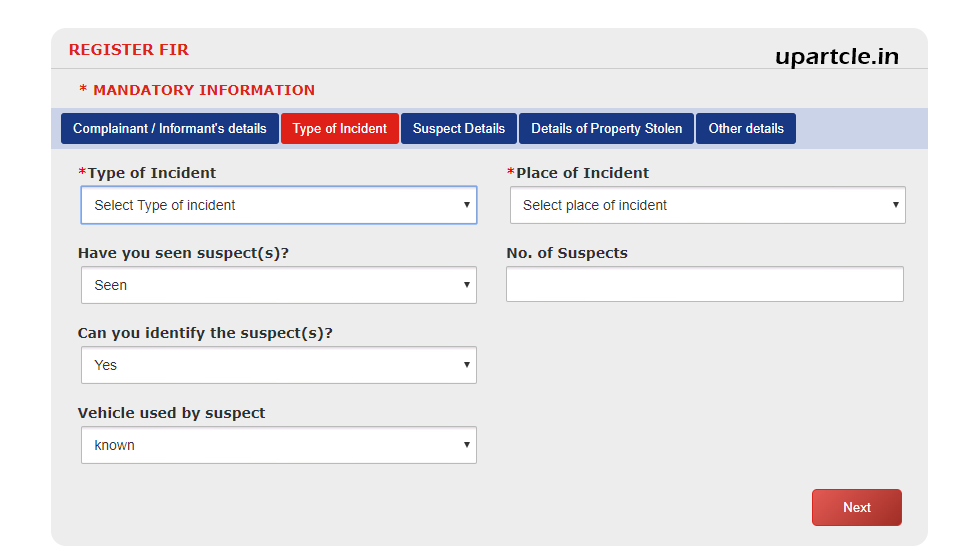The image size is (969, 560).
Task: Click the No. of Suspects label
Action: 567,253
